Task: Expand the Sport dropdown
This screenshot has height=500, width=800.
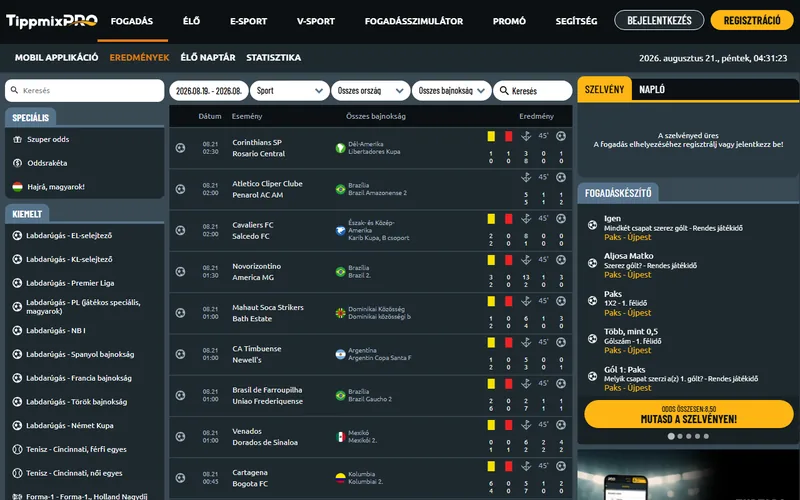Action: click(x=290, y=91)
